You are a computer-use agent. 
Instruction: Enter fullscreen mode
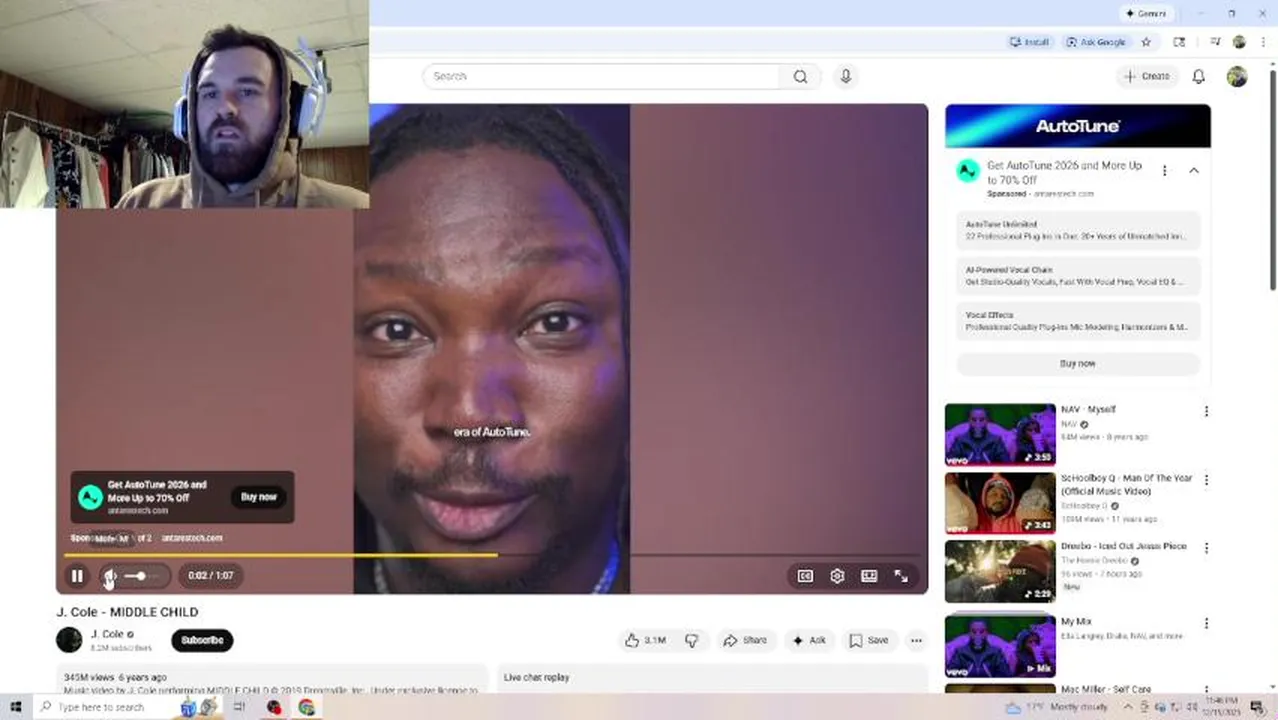pos(901,576)
